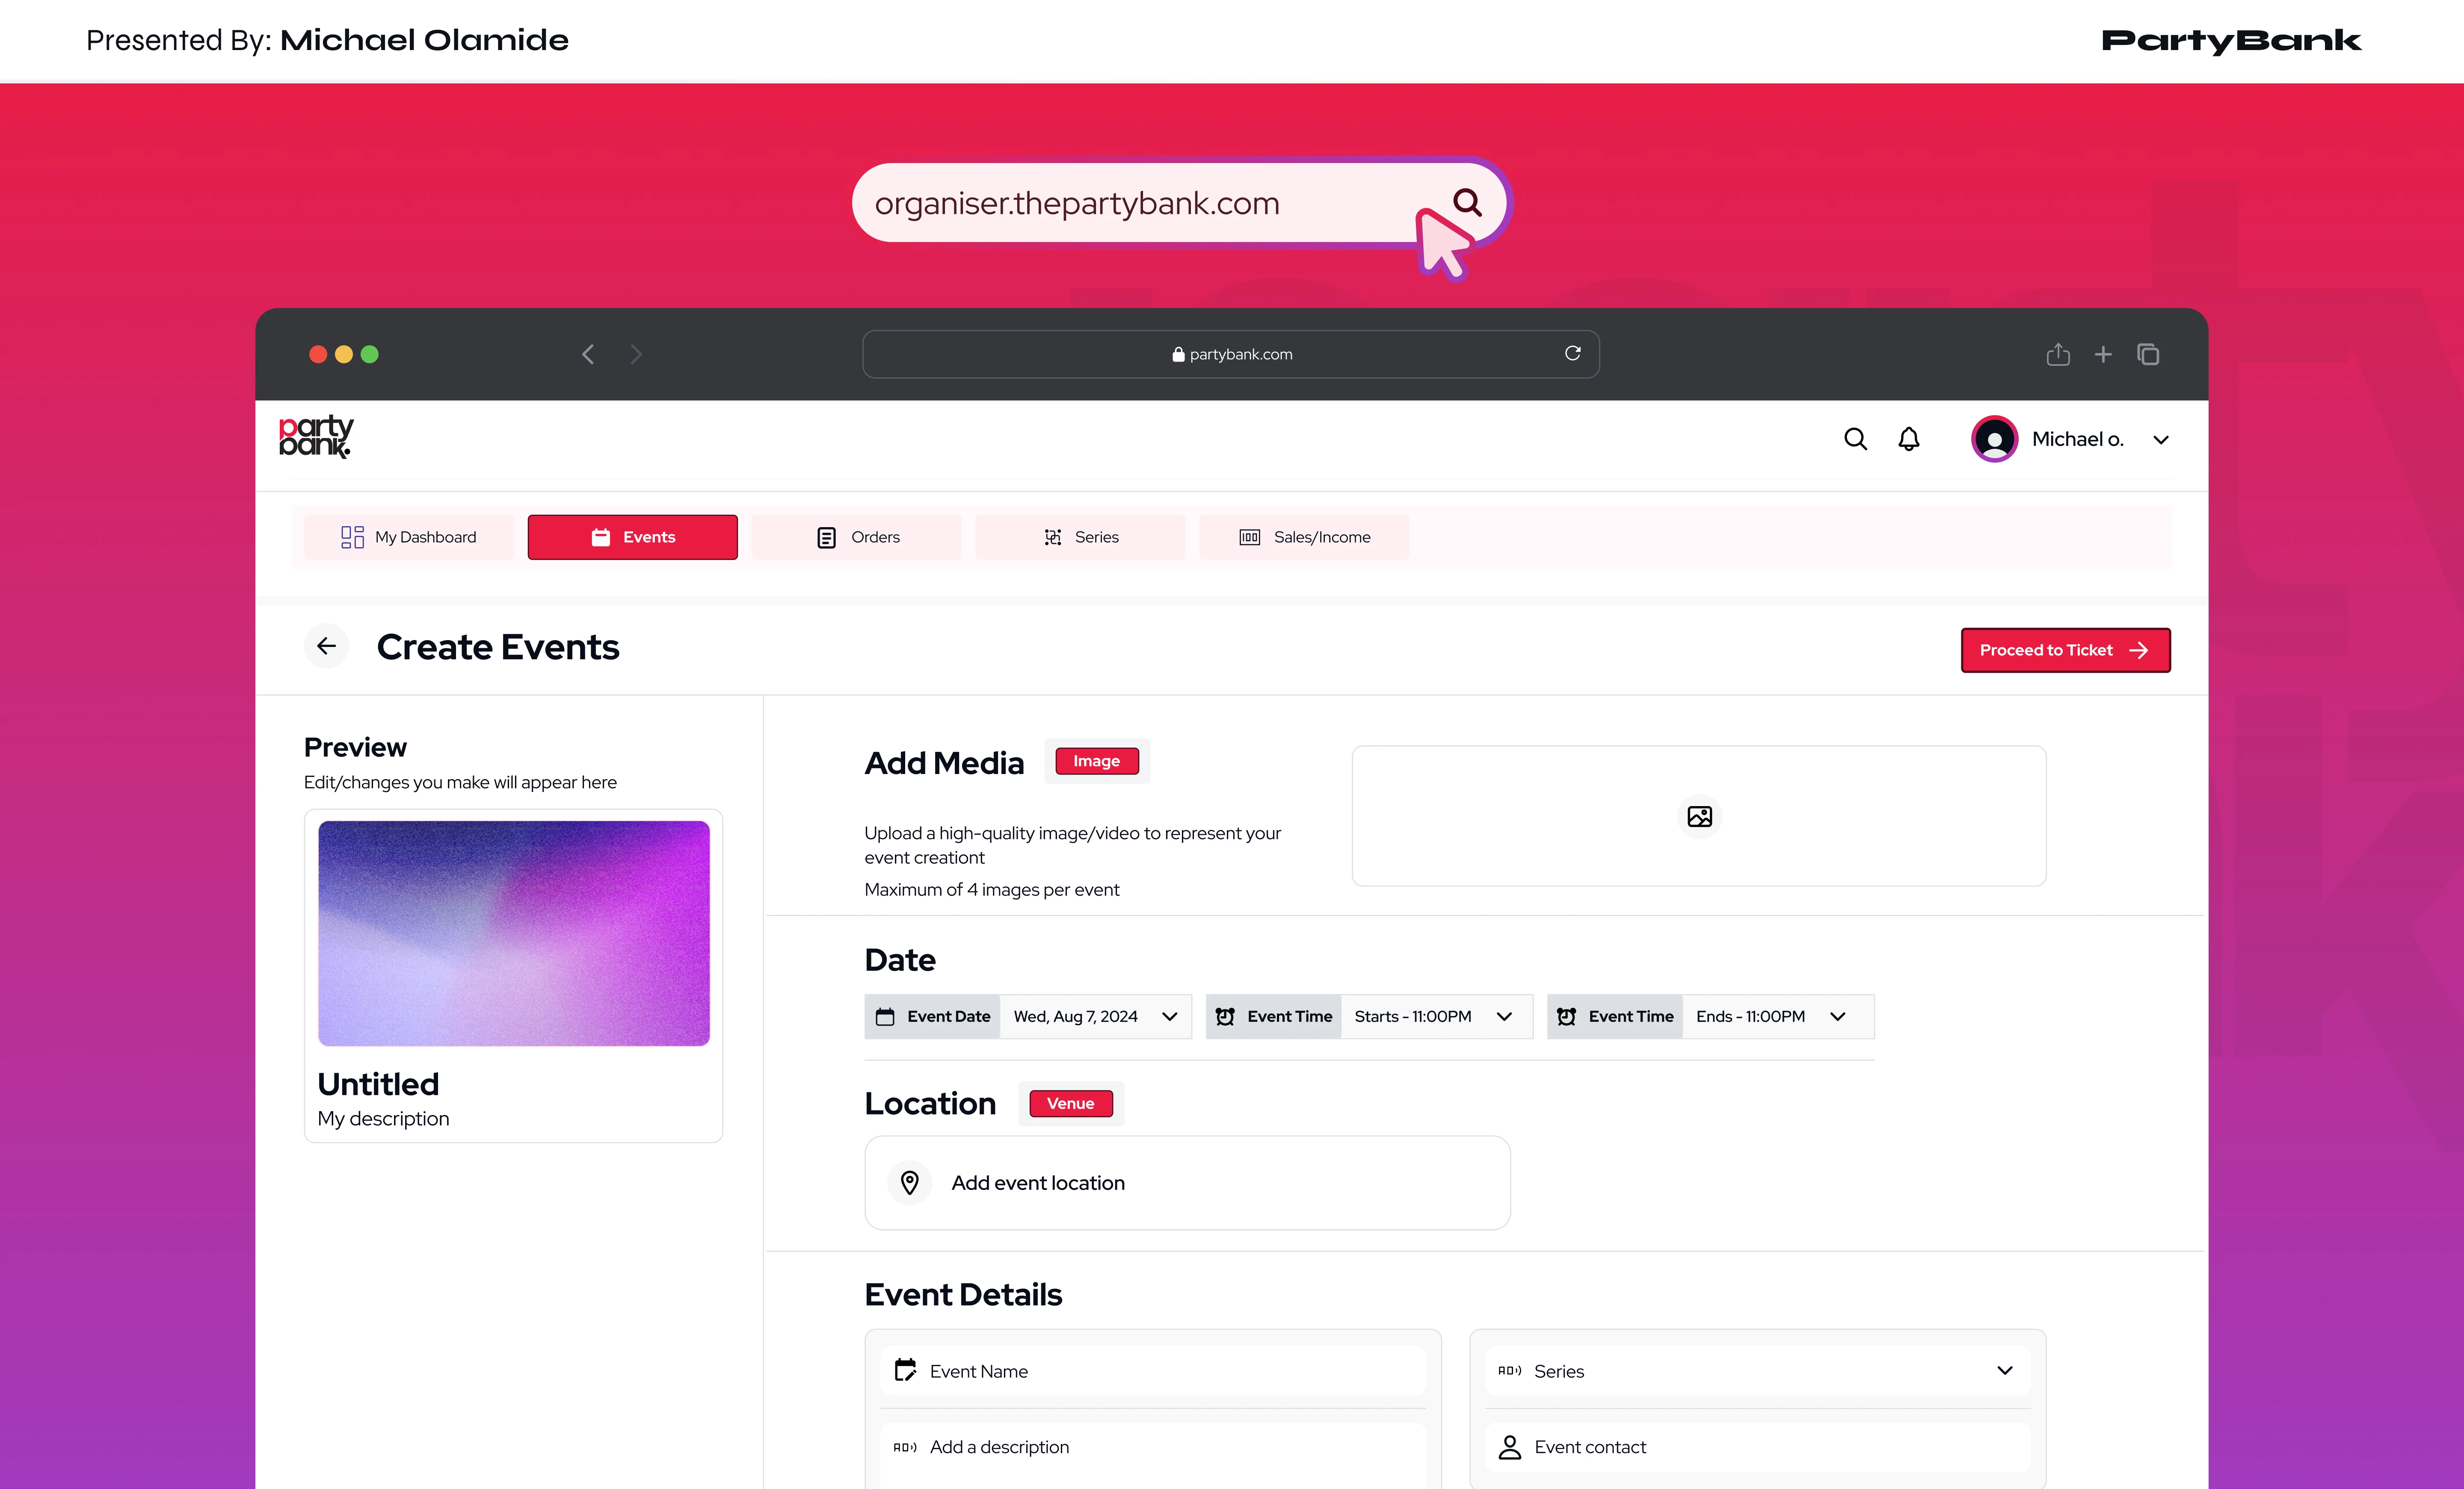Click the Events tab calendar icon
Image resolution: width=2464 pixels, height=1489 pixels.
coord(600,537)
